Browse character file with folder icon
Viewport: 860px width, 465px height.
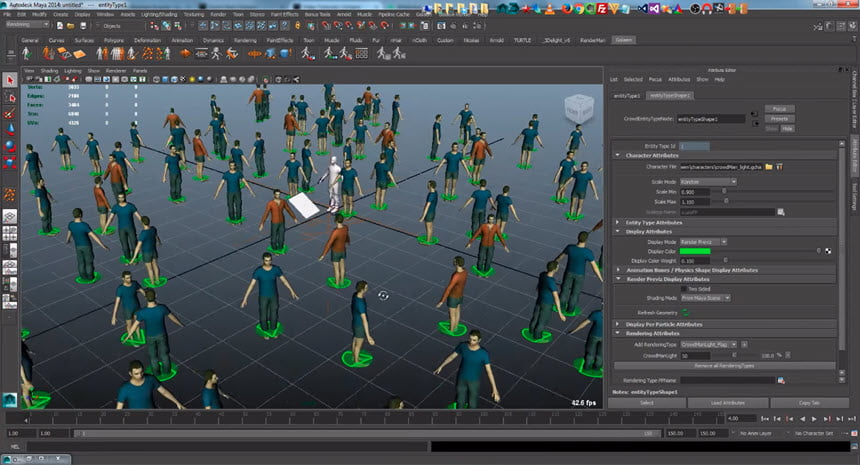769,167
